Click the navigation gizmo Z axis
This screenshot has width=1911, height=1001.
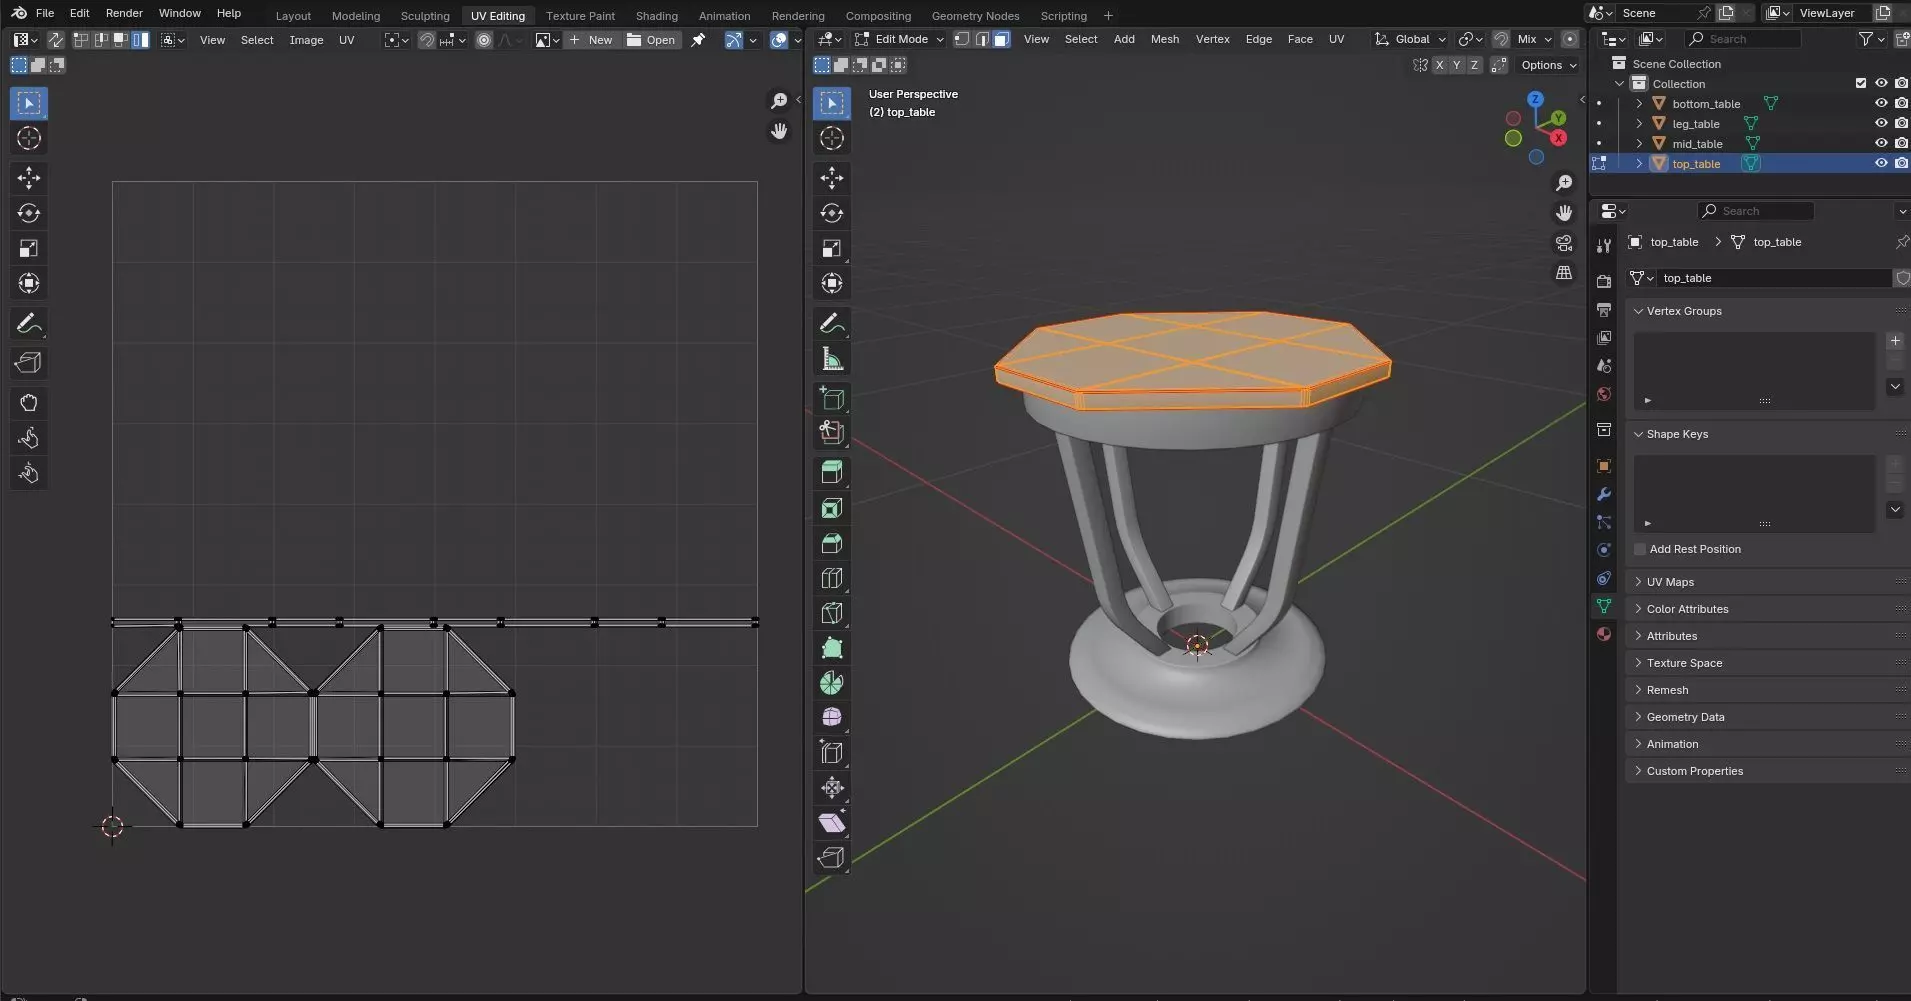click(1535, 99)
